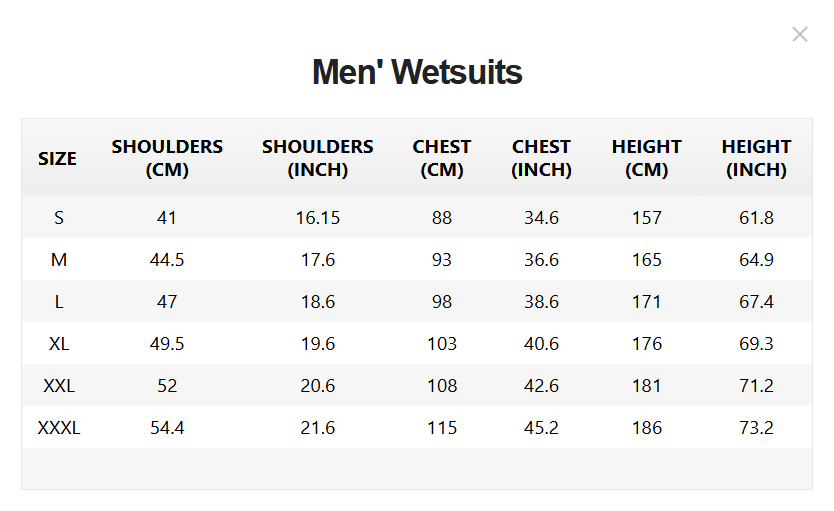The width and height of the screenshot is (834, 511).
Task: Select the L size row label
Action: pos(59,302)
